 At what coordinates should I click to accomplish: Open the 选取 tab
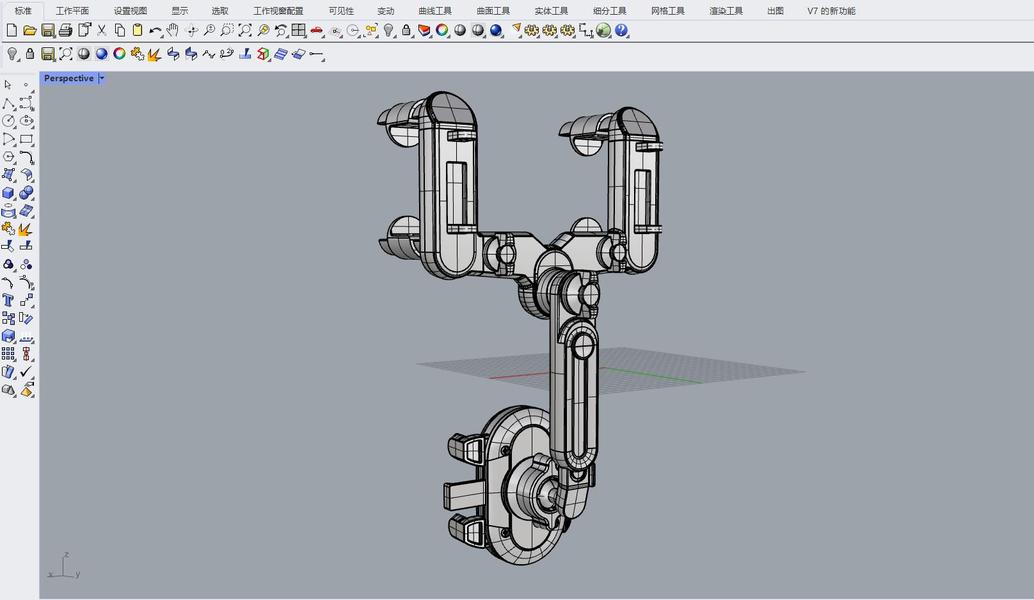coord(220,11)
